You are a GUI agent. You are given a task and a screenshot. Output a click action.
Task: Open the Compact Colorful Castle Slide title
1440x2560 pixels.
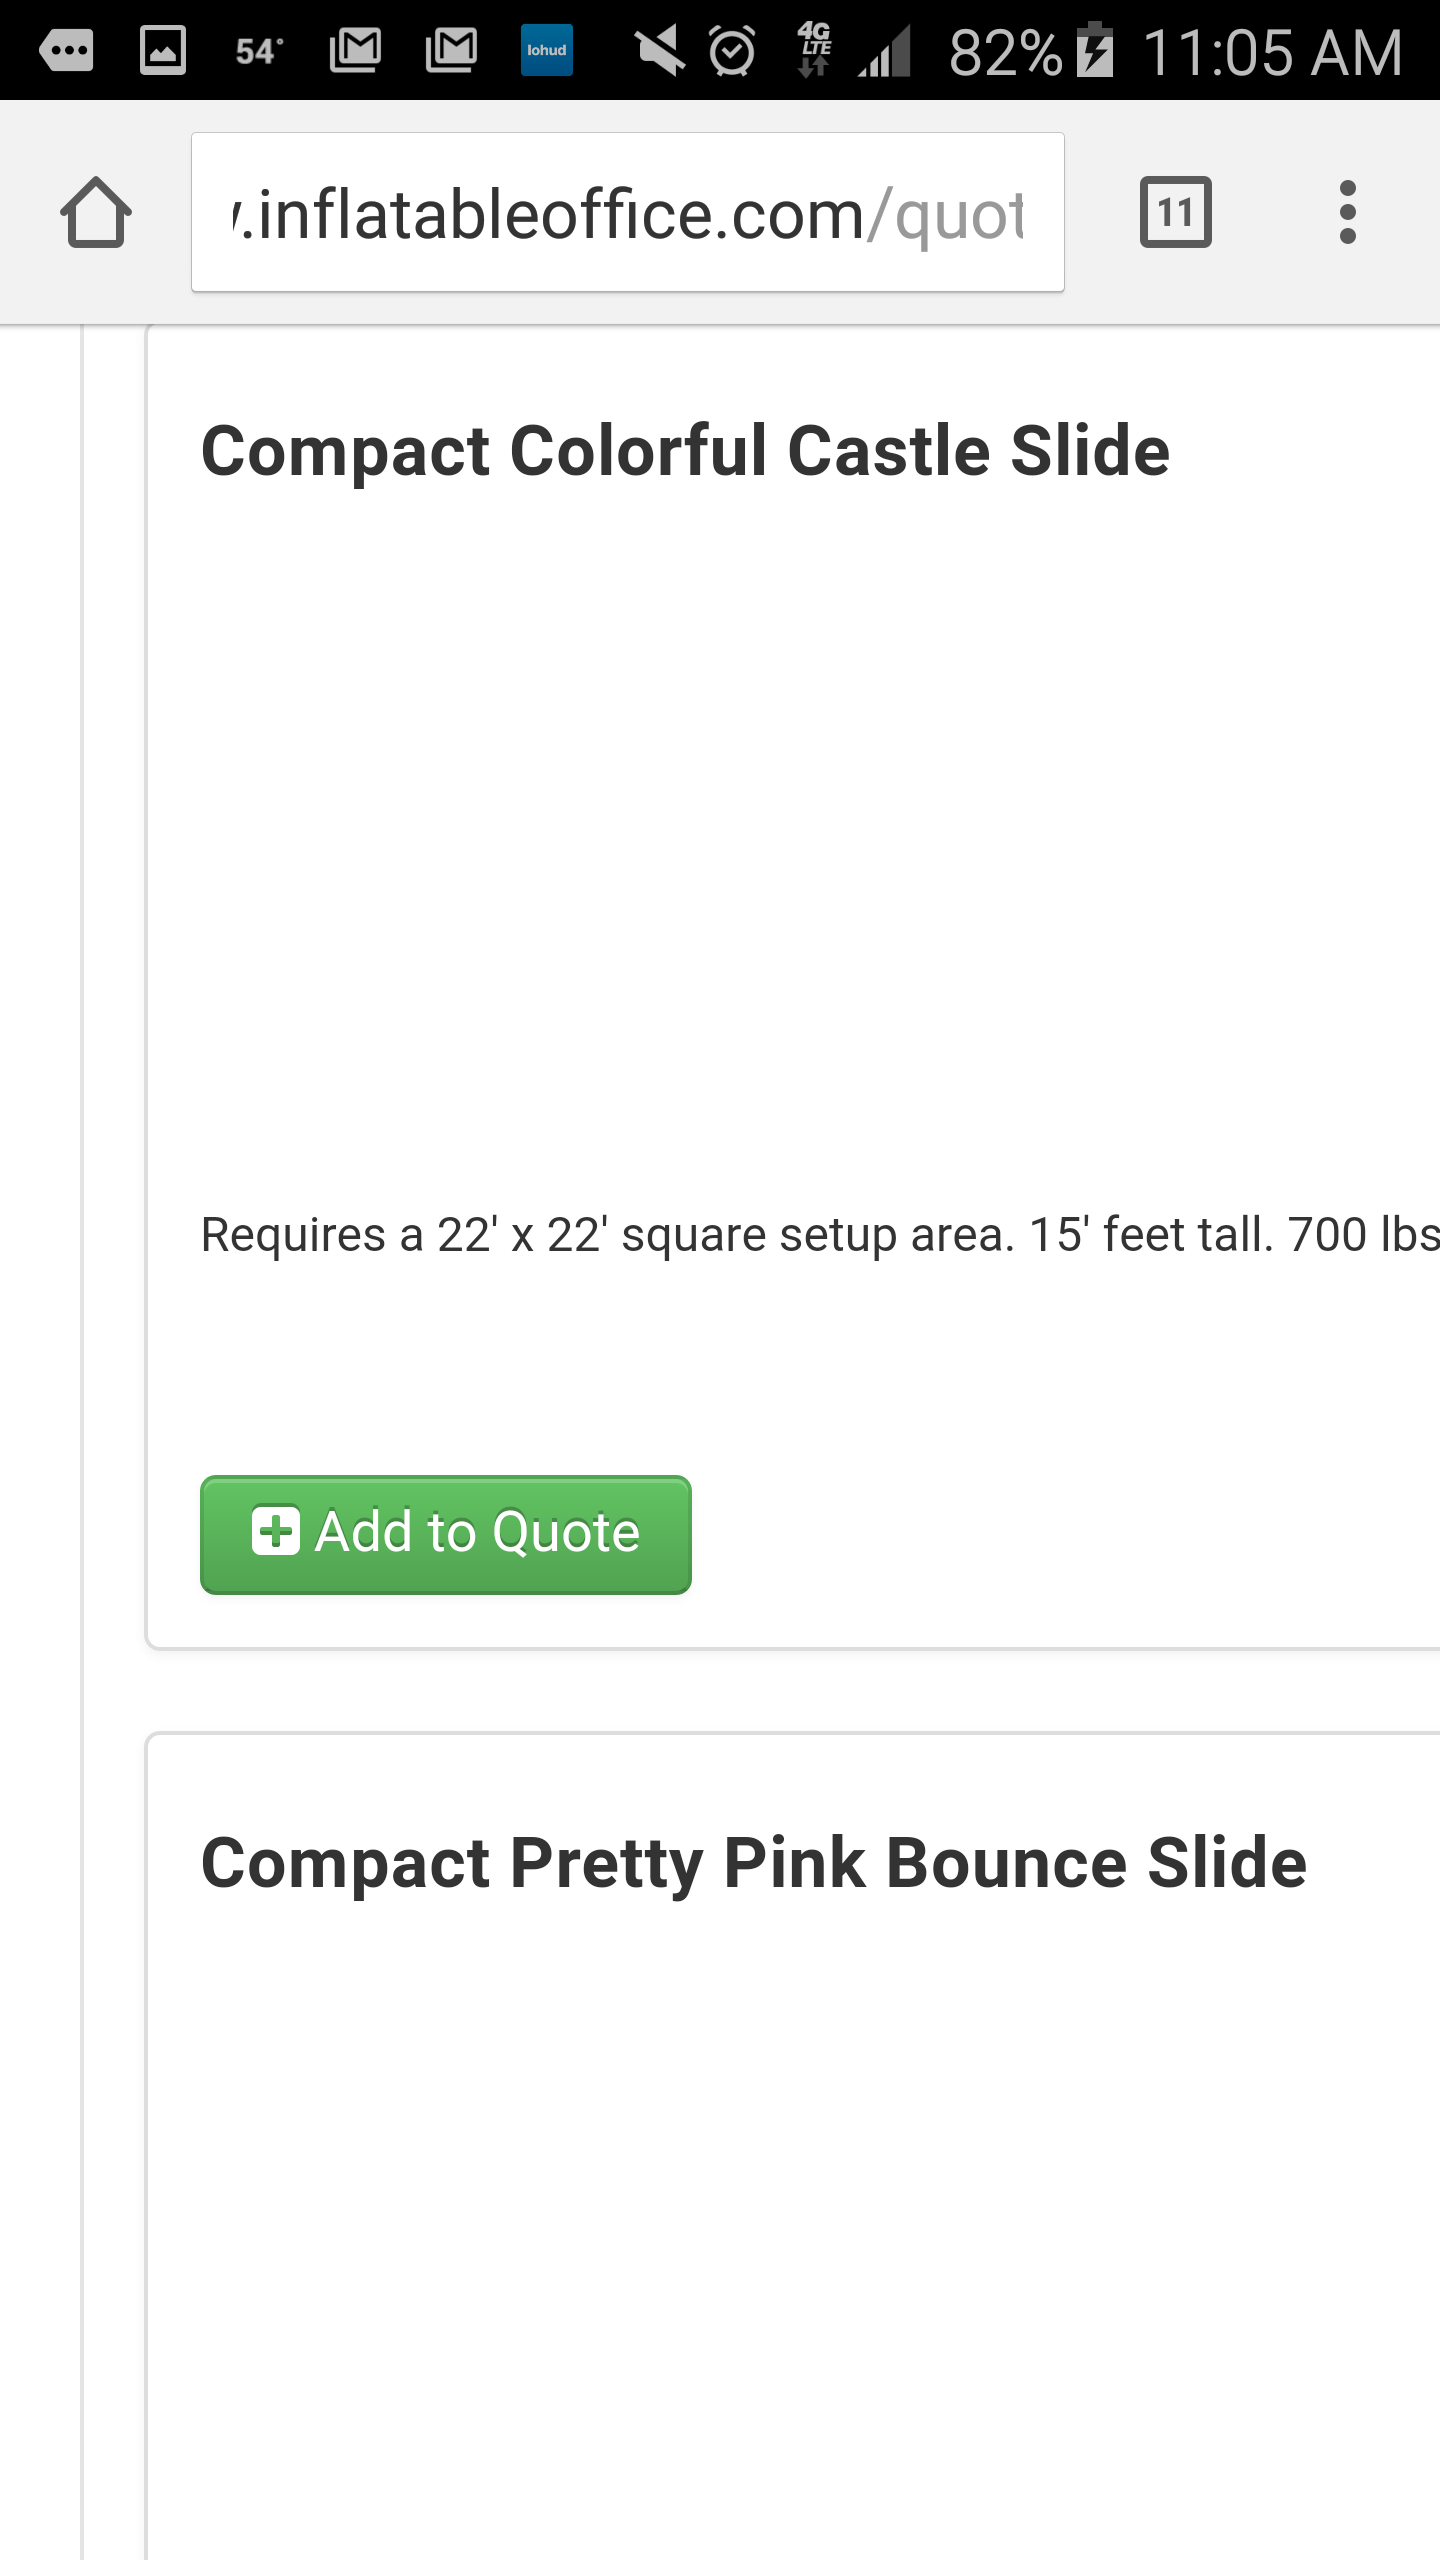tap(685, 451)
